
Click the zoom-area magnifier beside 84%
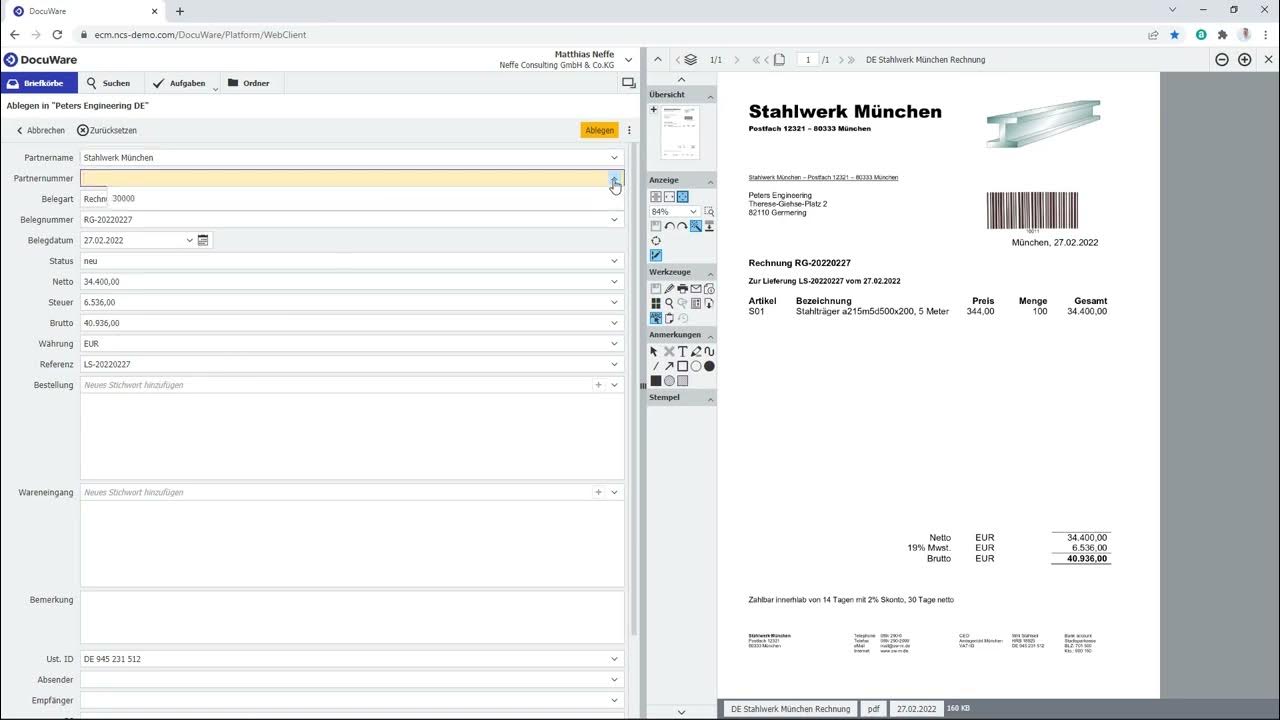[709, 212]
